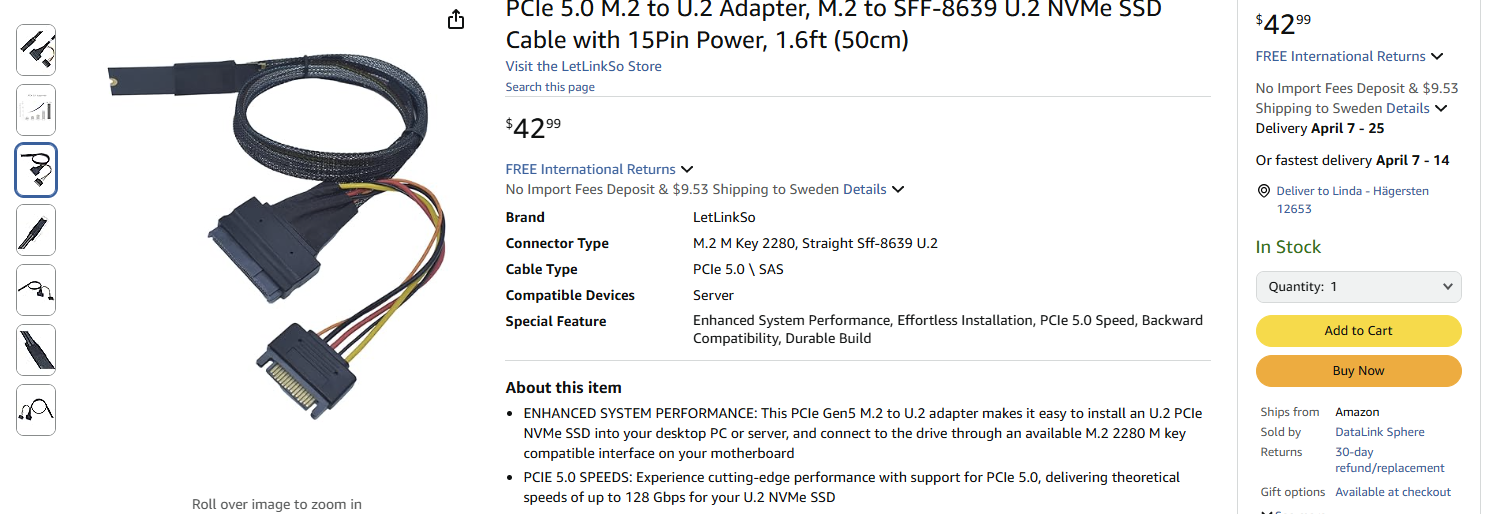Expand FREE International Returns in buy box
1496x514 pixels.
point(1437,57)
